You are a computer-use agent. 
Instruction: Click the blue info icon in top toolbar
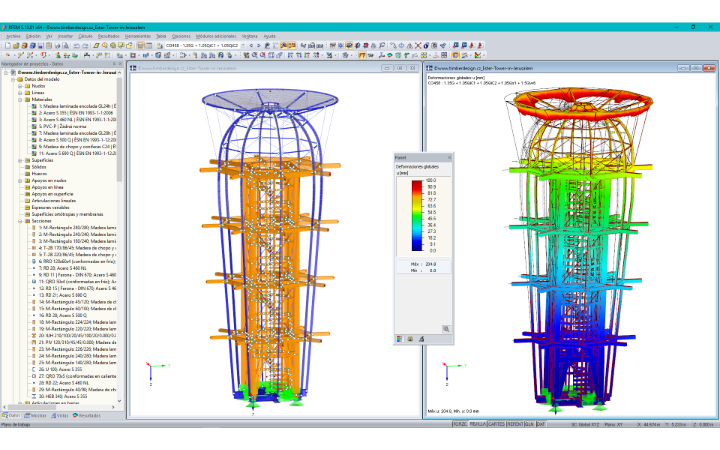click(x=426, y=45)
